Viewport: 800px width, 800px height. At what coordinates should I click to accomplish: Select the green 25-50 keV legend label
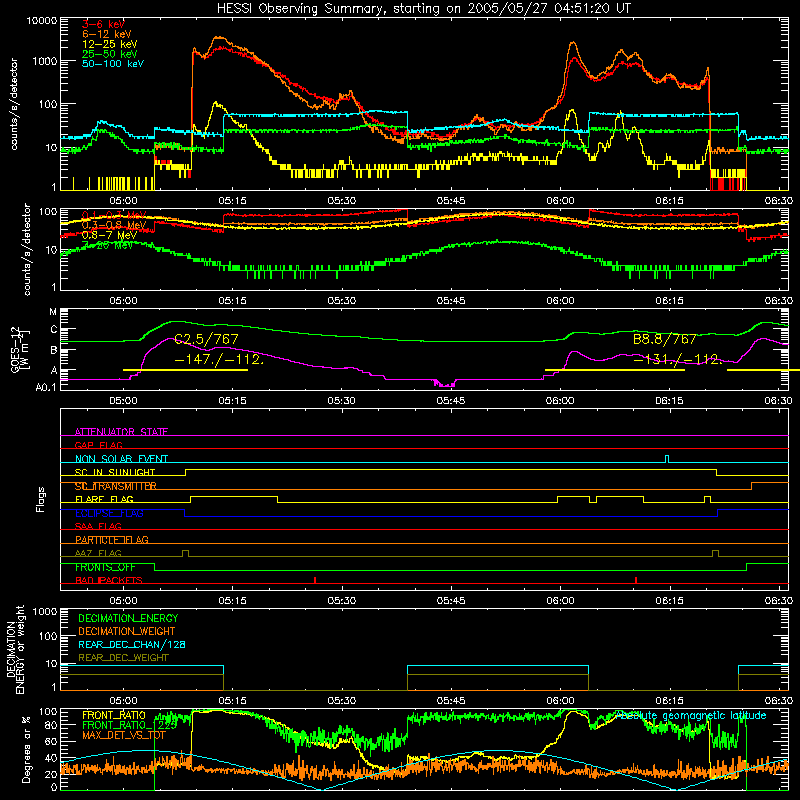coord(109,54)
